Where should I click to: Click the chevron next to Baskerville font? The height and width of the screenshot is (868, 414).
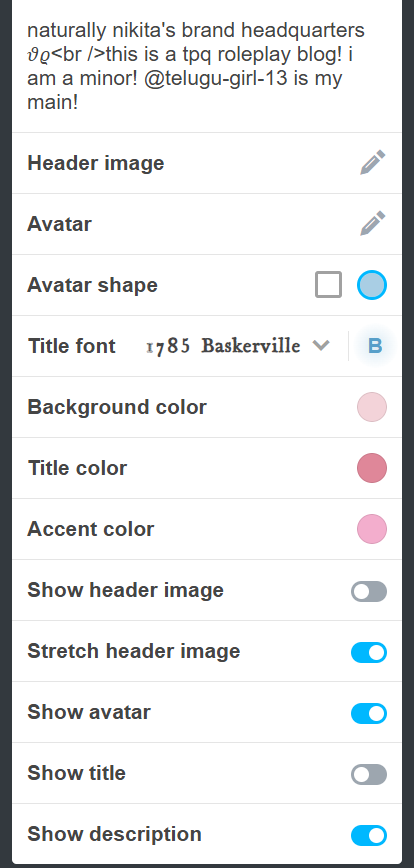(x=321, y=346)
